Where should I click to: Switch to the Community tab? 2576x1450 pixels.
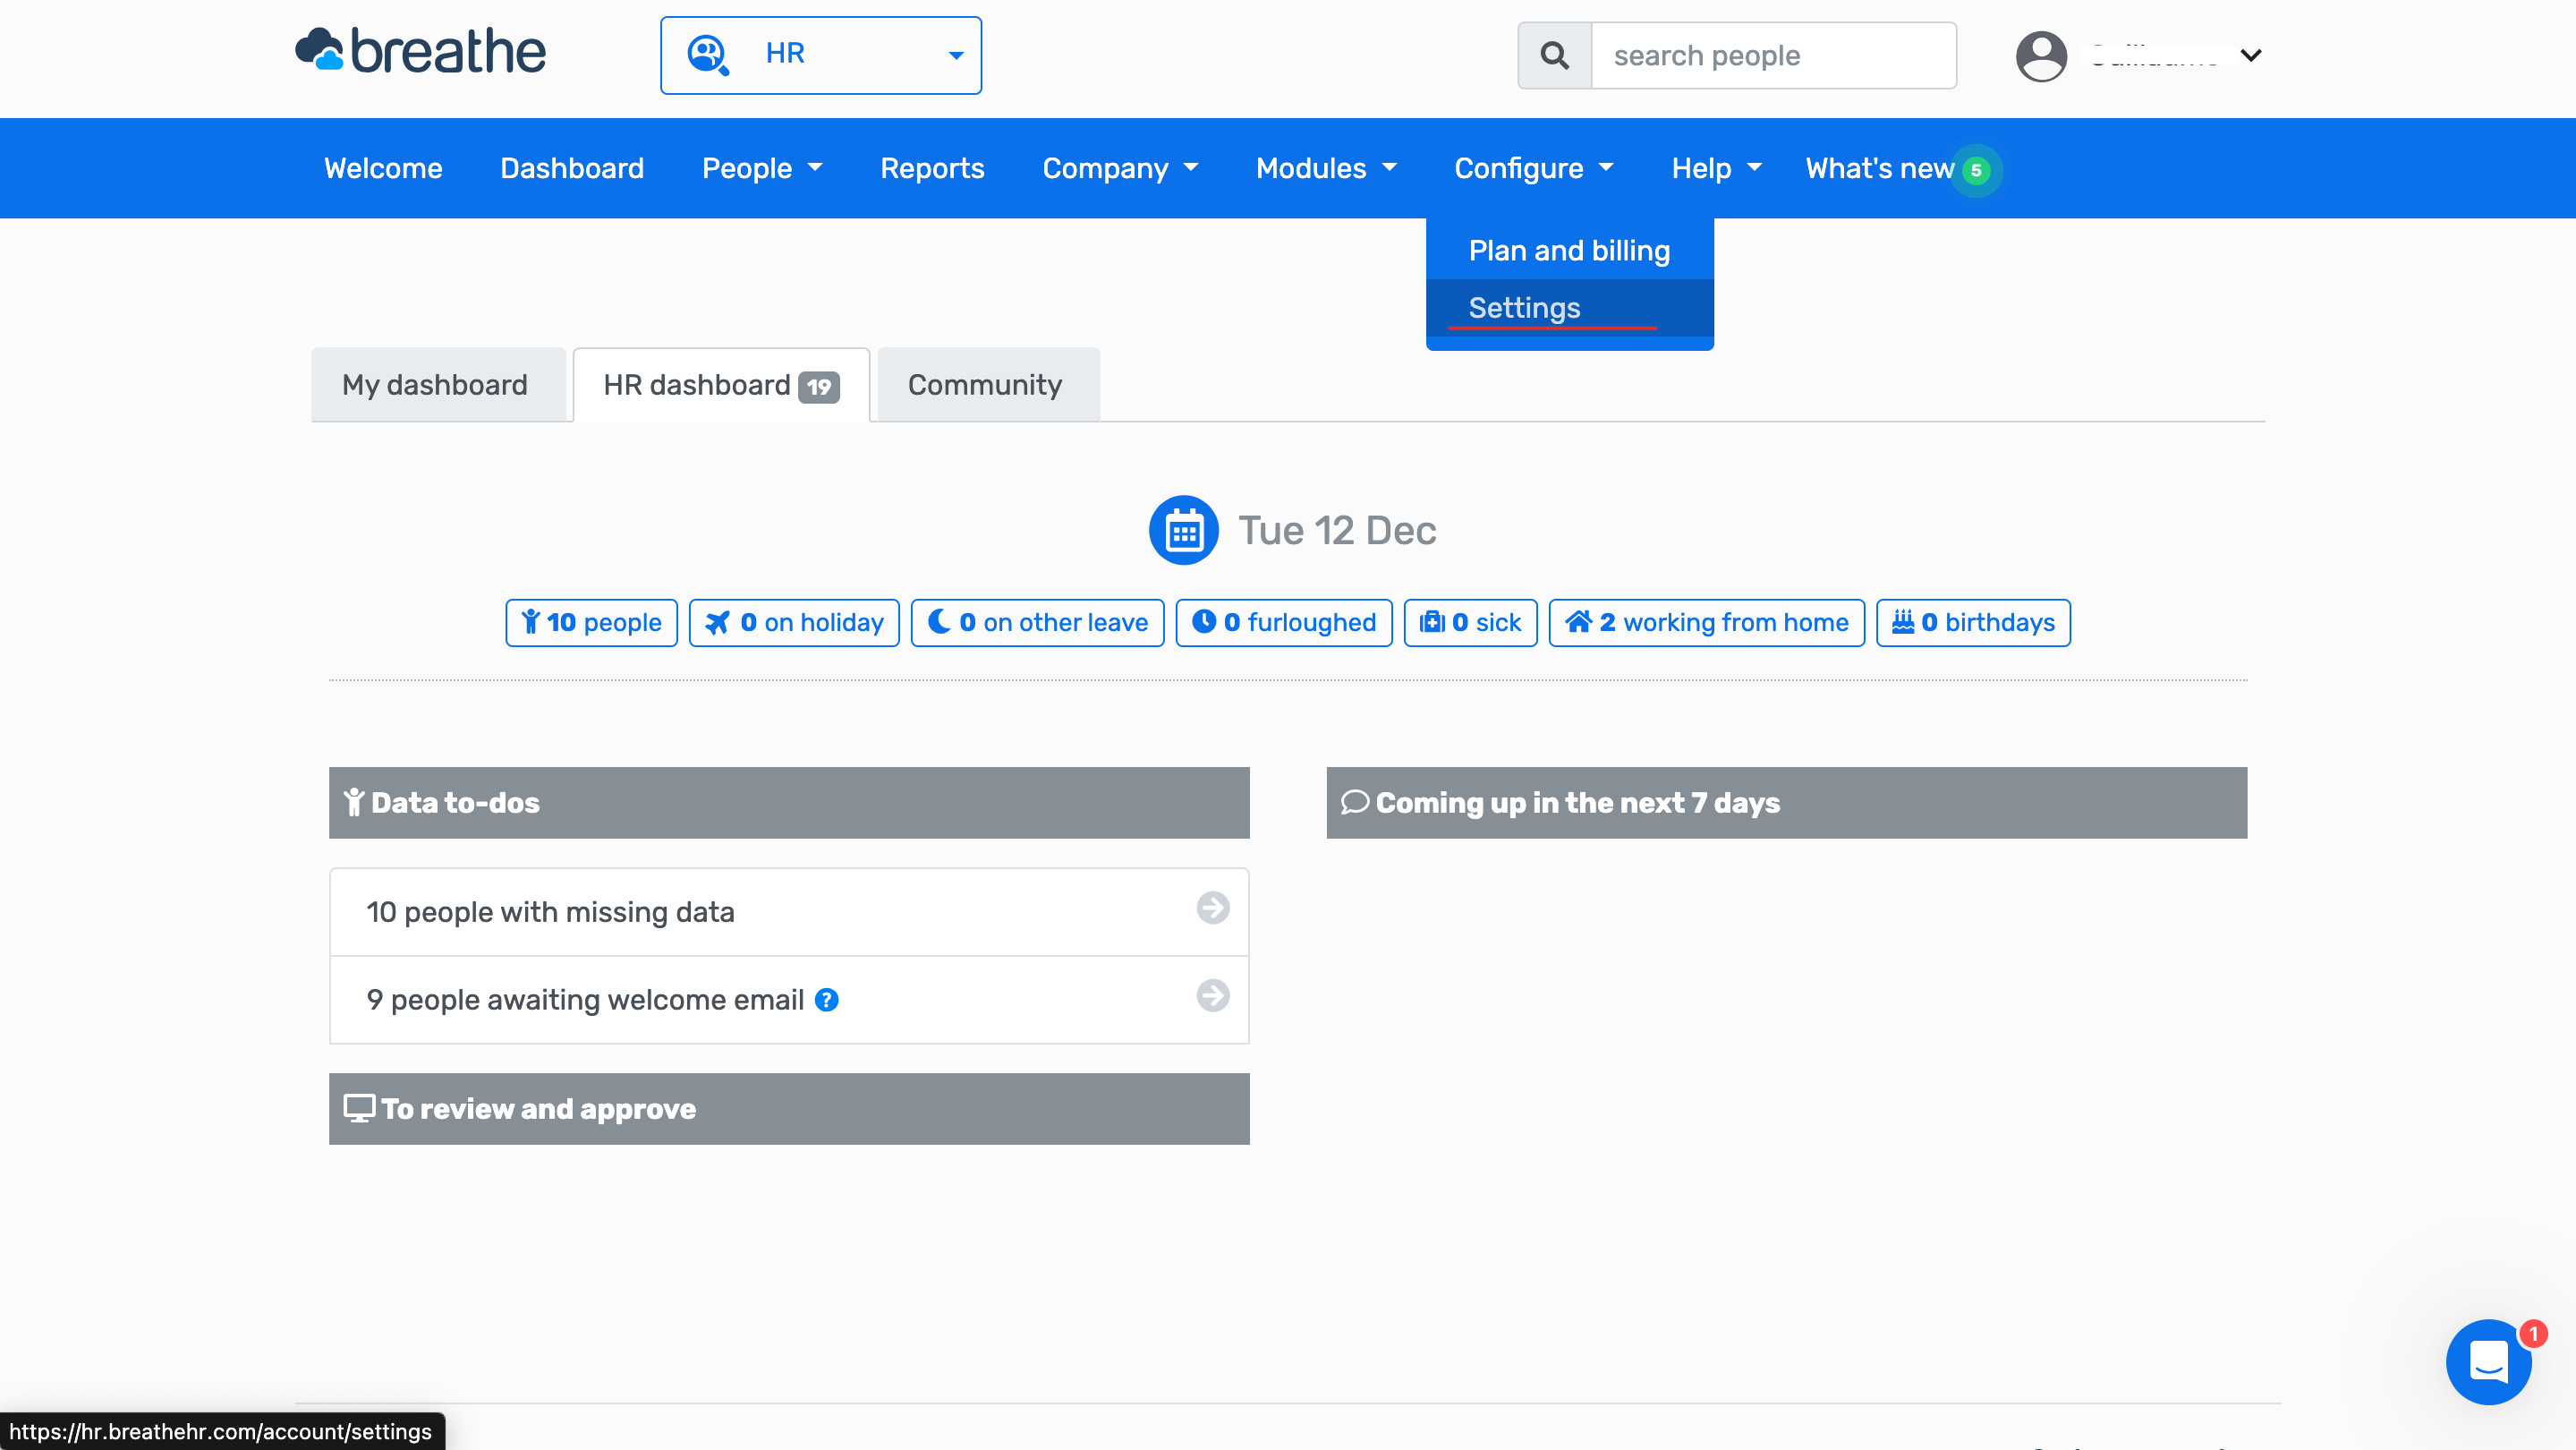985,385
